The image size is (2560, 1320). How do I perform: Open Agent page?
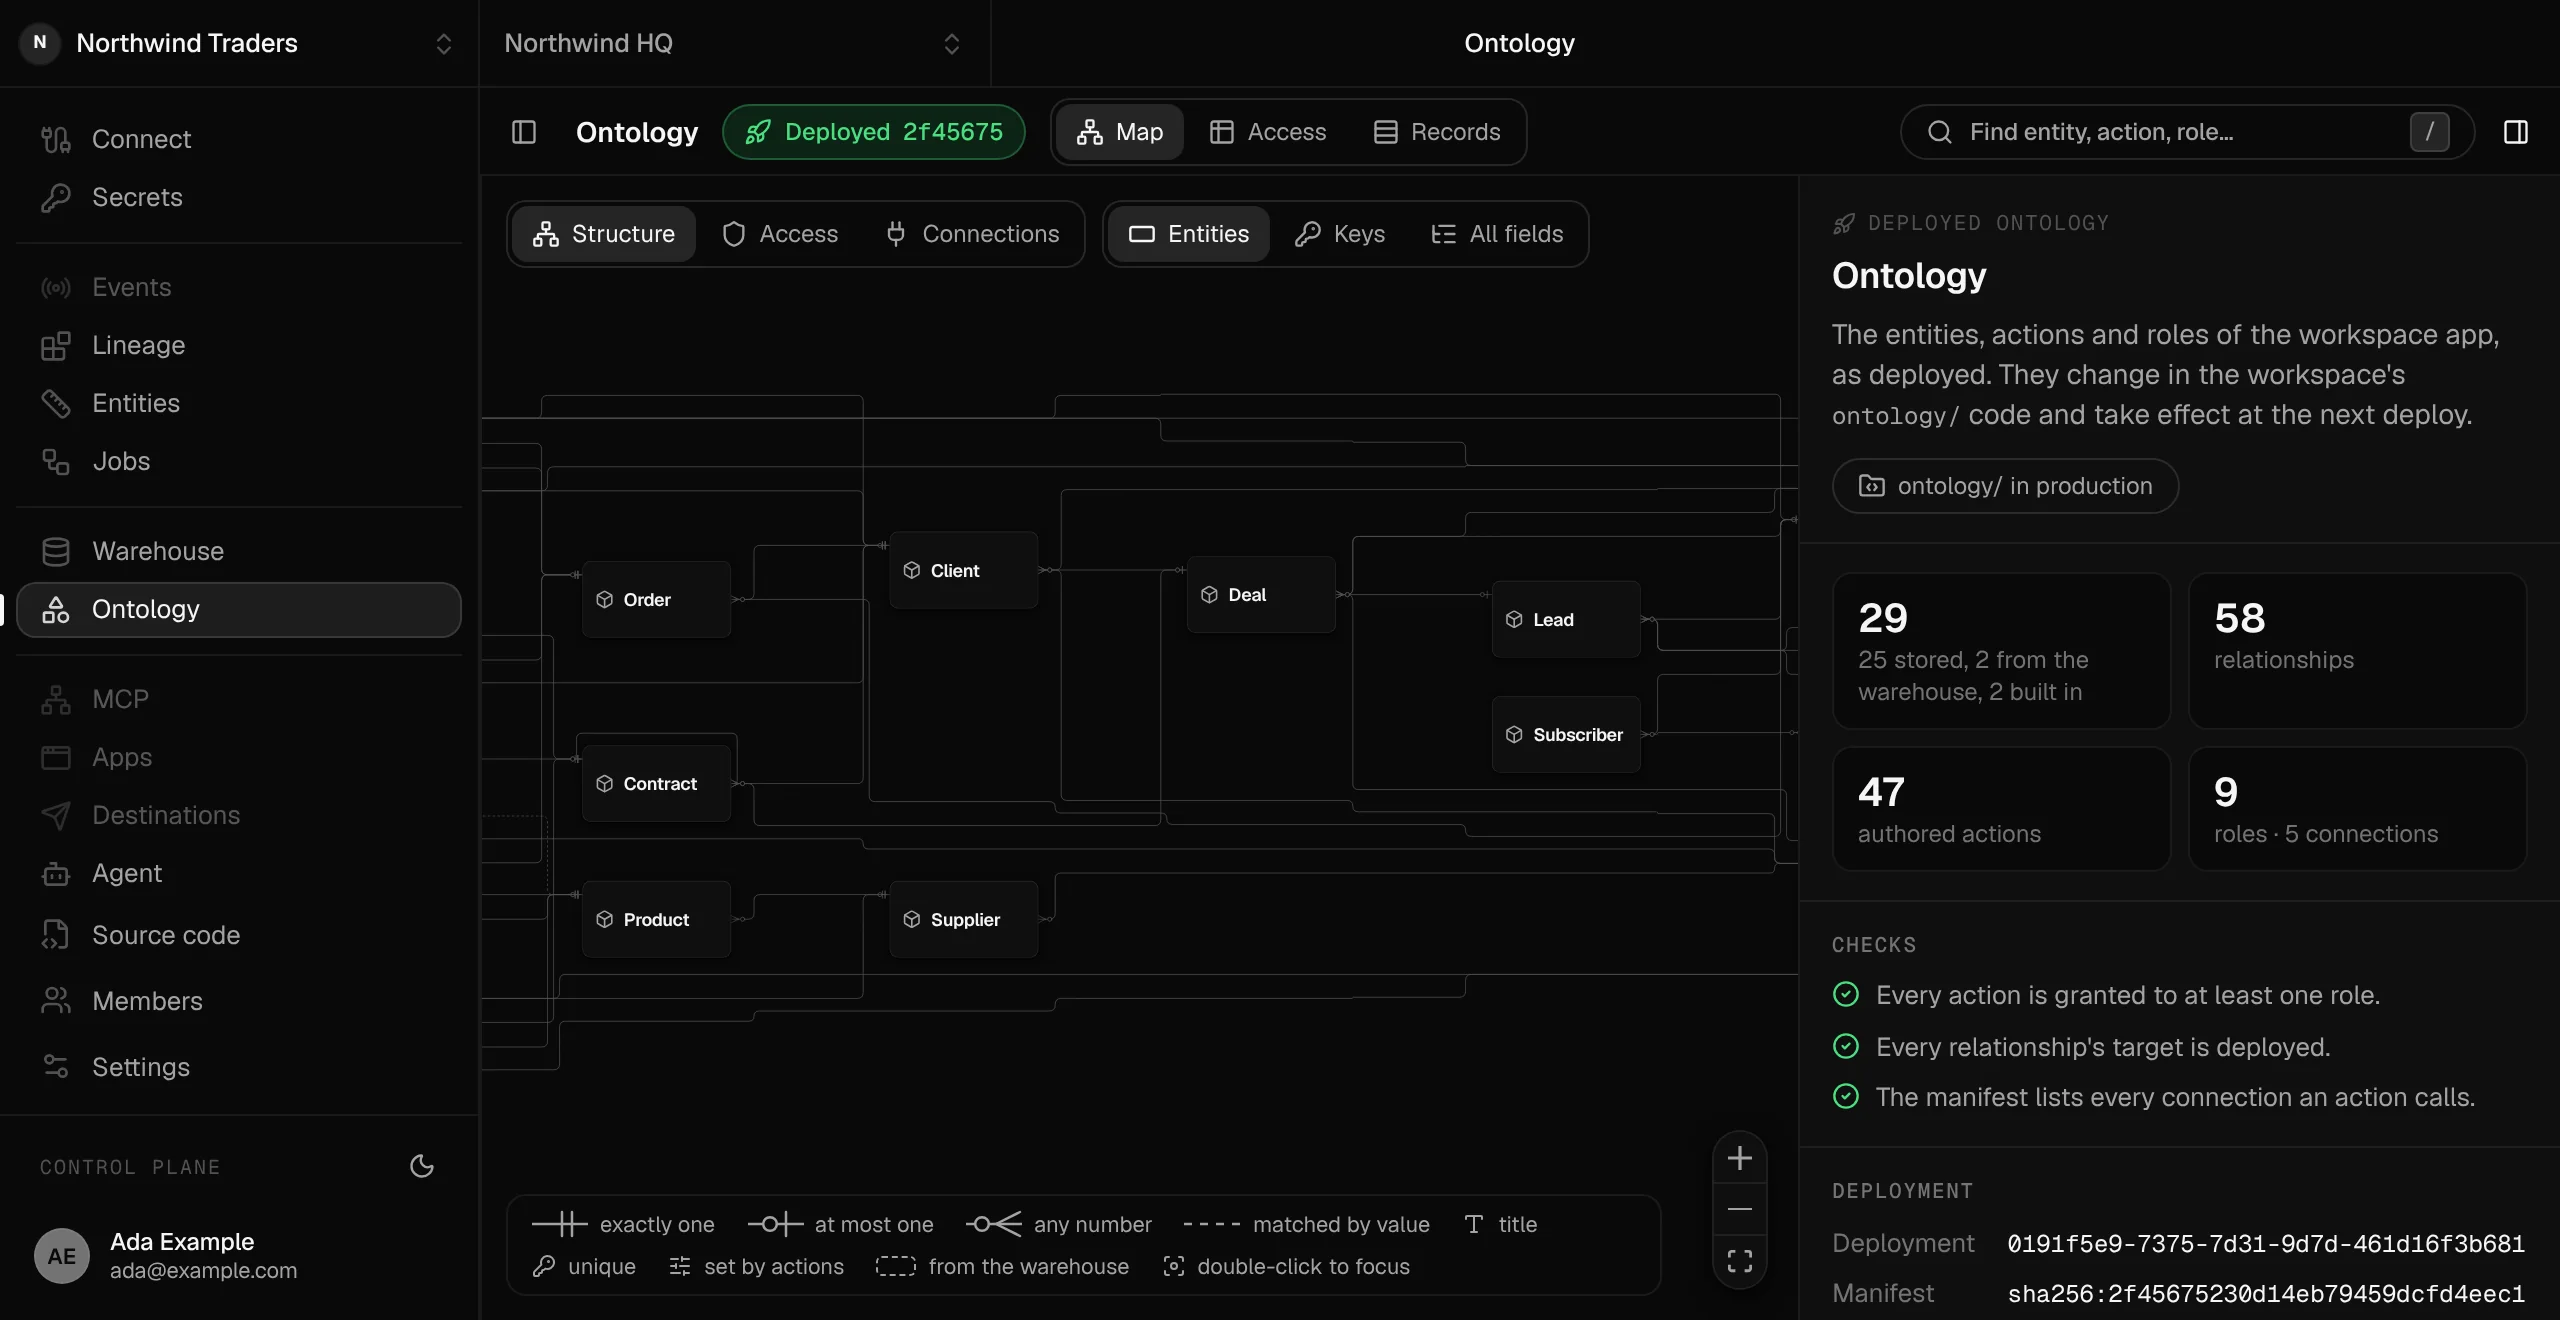click(x=239, y=873)
